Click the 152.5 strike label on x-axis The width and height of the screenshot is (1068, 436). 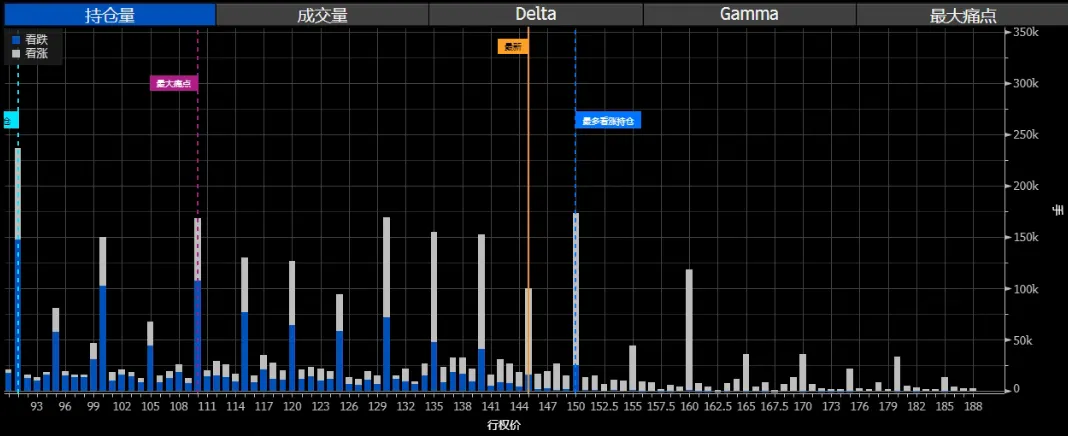(604, 406)
